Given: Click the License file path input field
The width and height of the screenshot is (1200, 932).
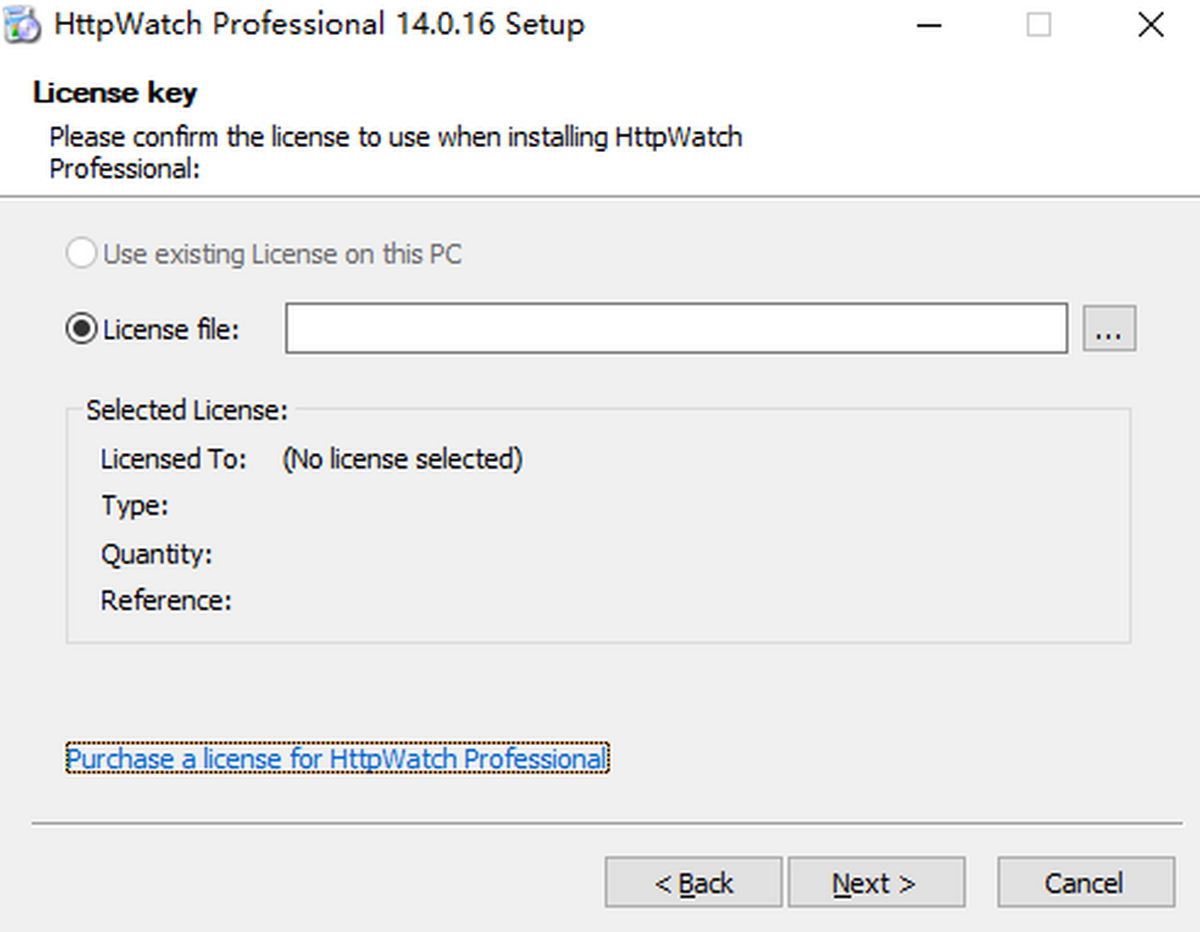Looking at the screenshot, I should tap(676, 328).
